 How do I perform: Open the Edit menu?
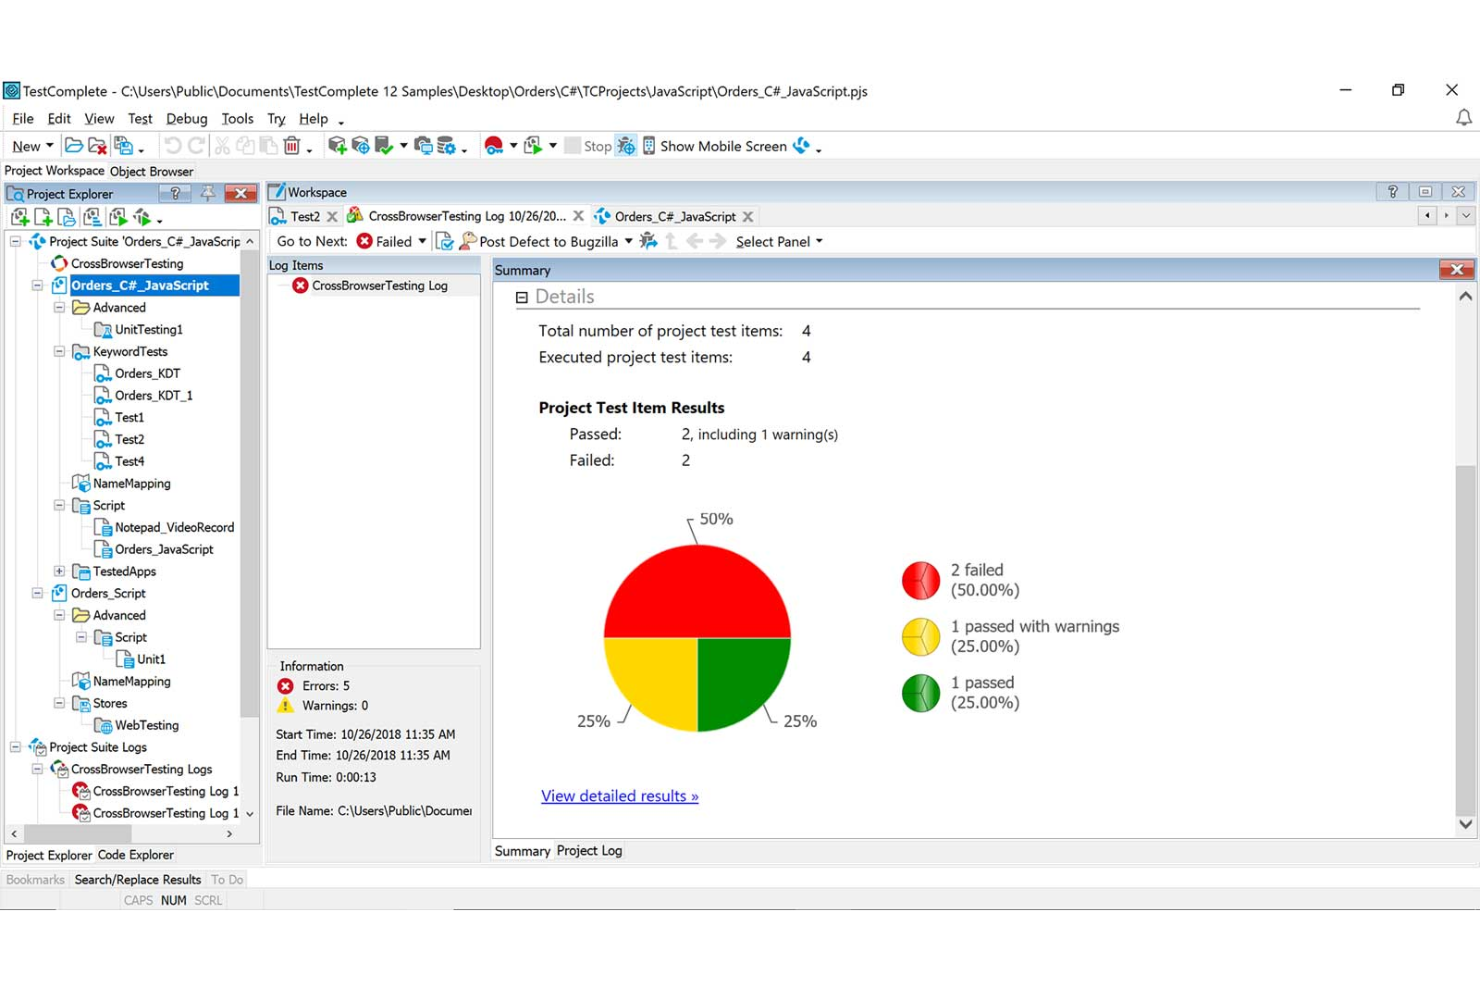(59, 118)
